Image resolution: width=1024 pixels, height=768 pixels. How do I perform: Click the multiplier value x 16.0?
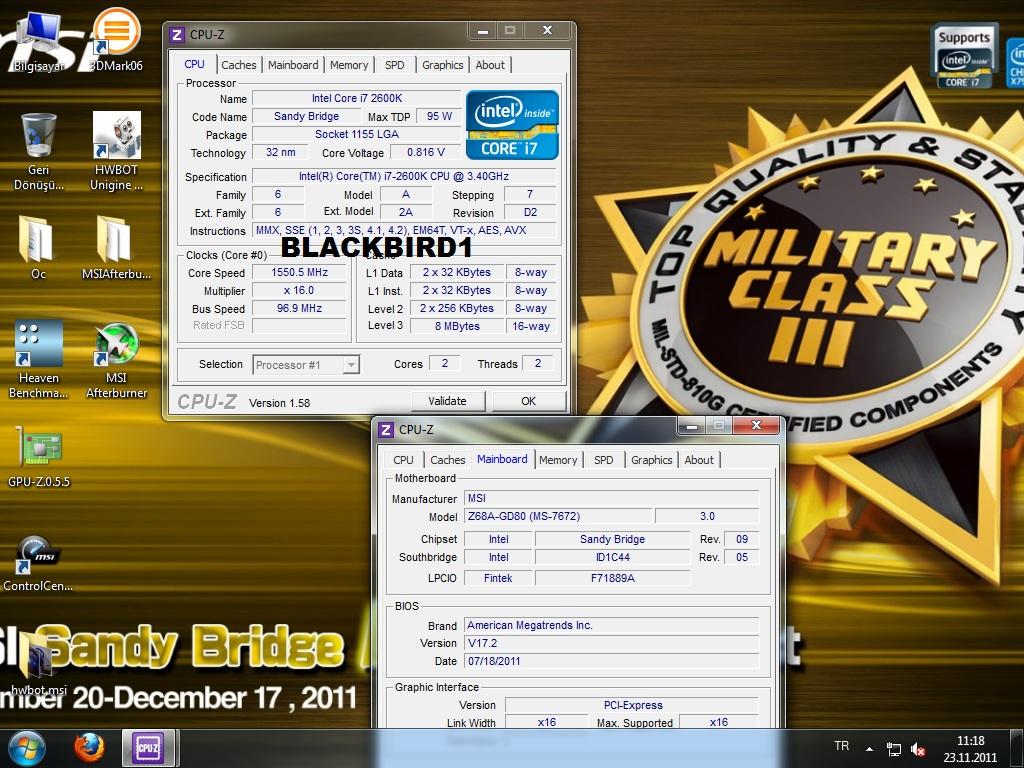pyautogui.click(x=299, y=291)
